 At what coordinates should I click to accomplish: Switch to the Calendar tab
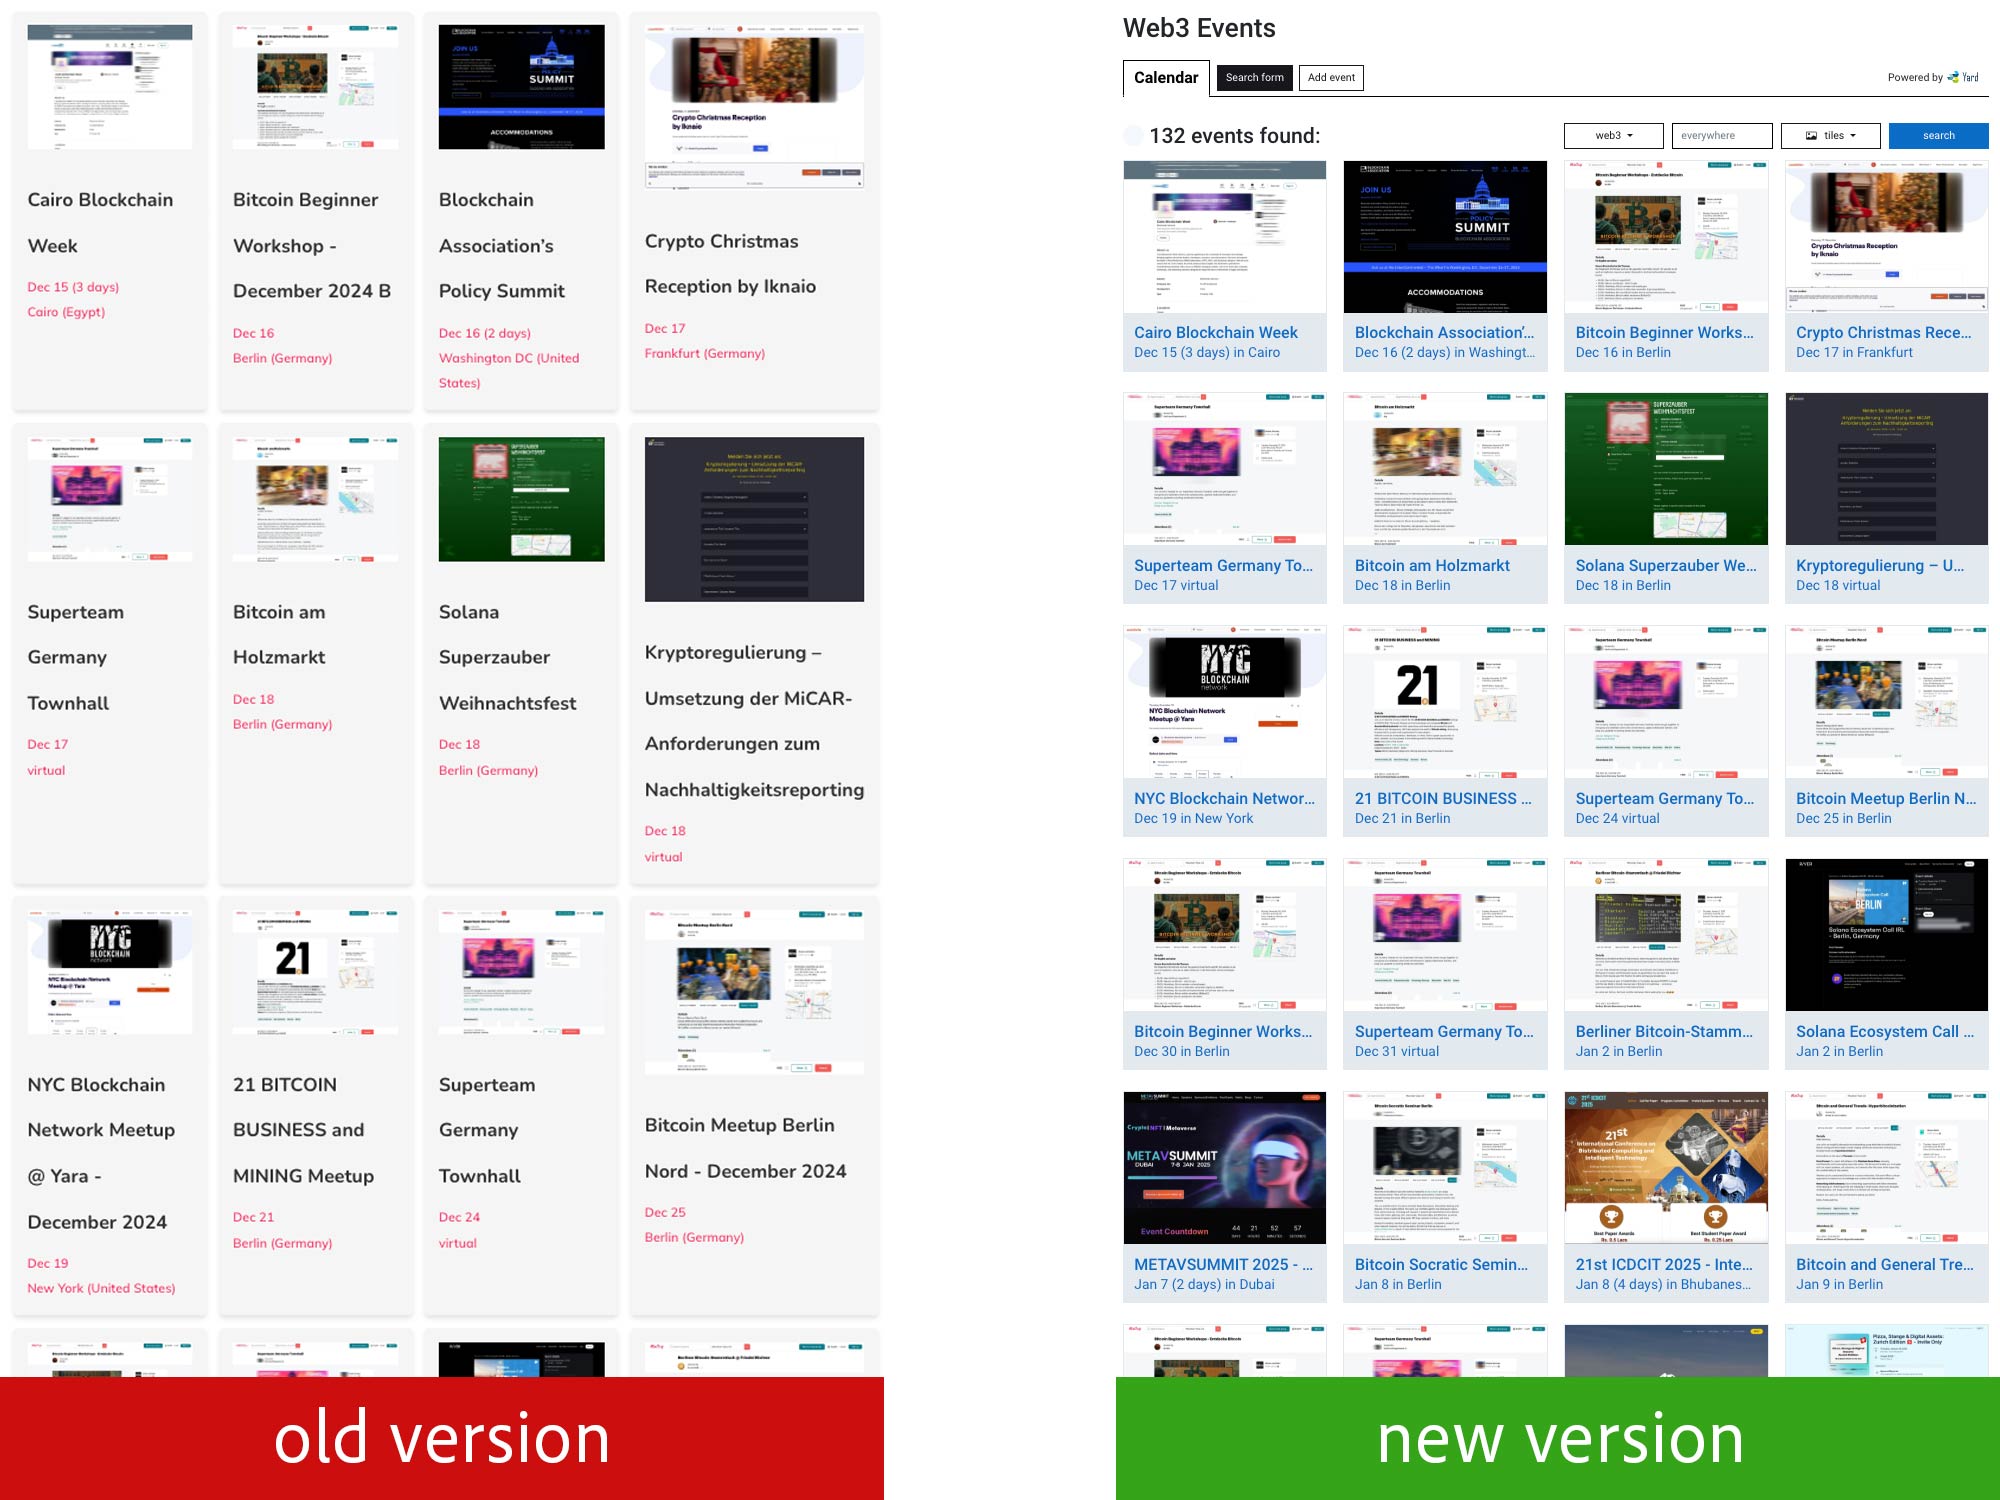click(1166, 78)
